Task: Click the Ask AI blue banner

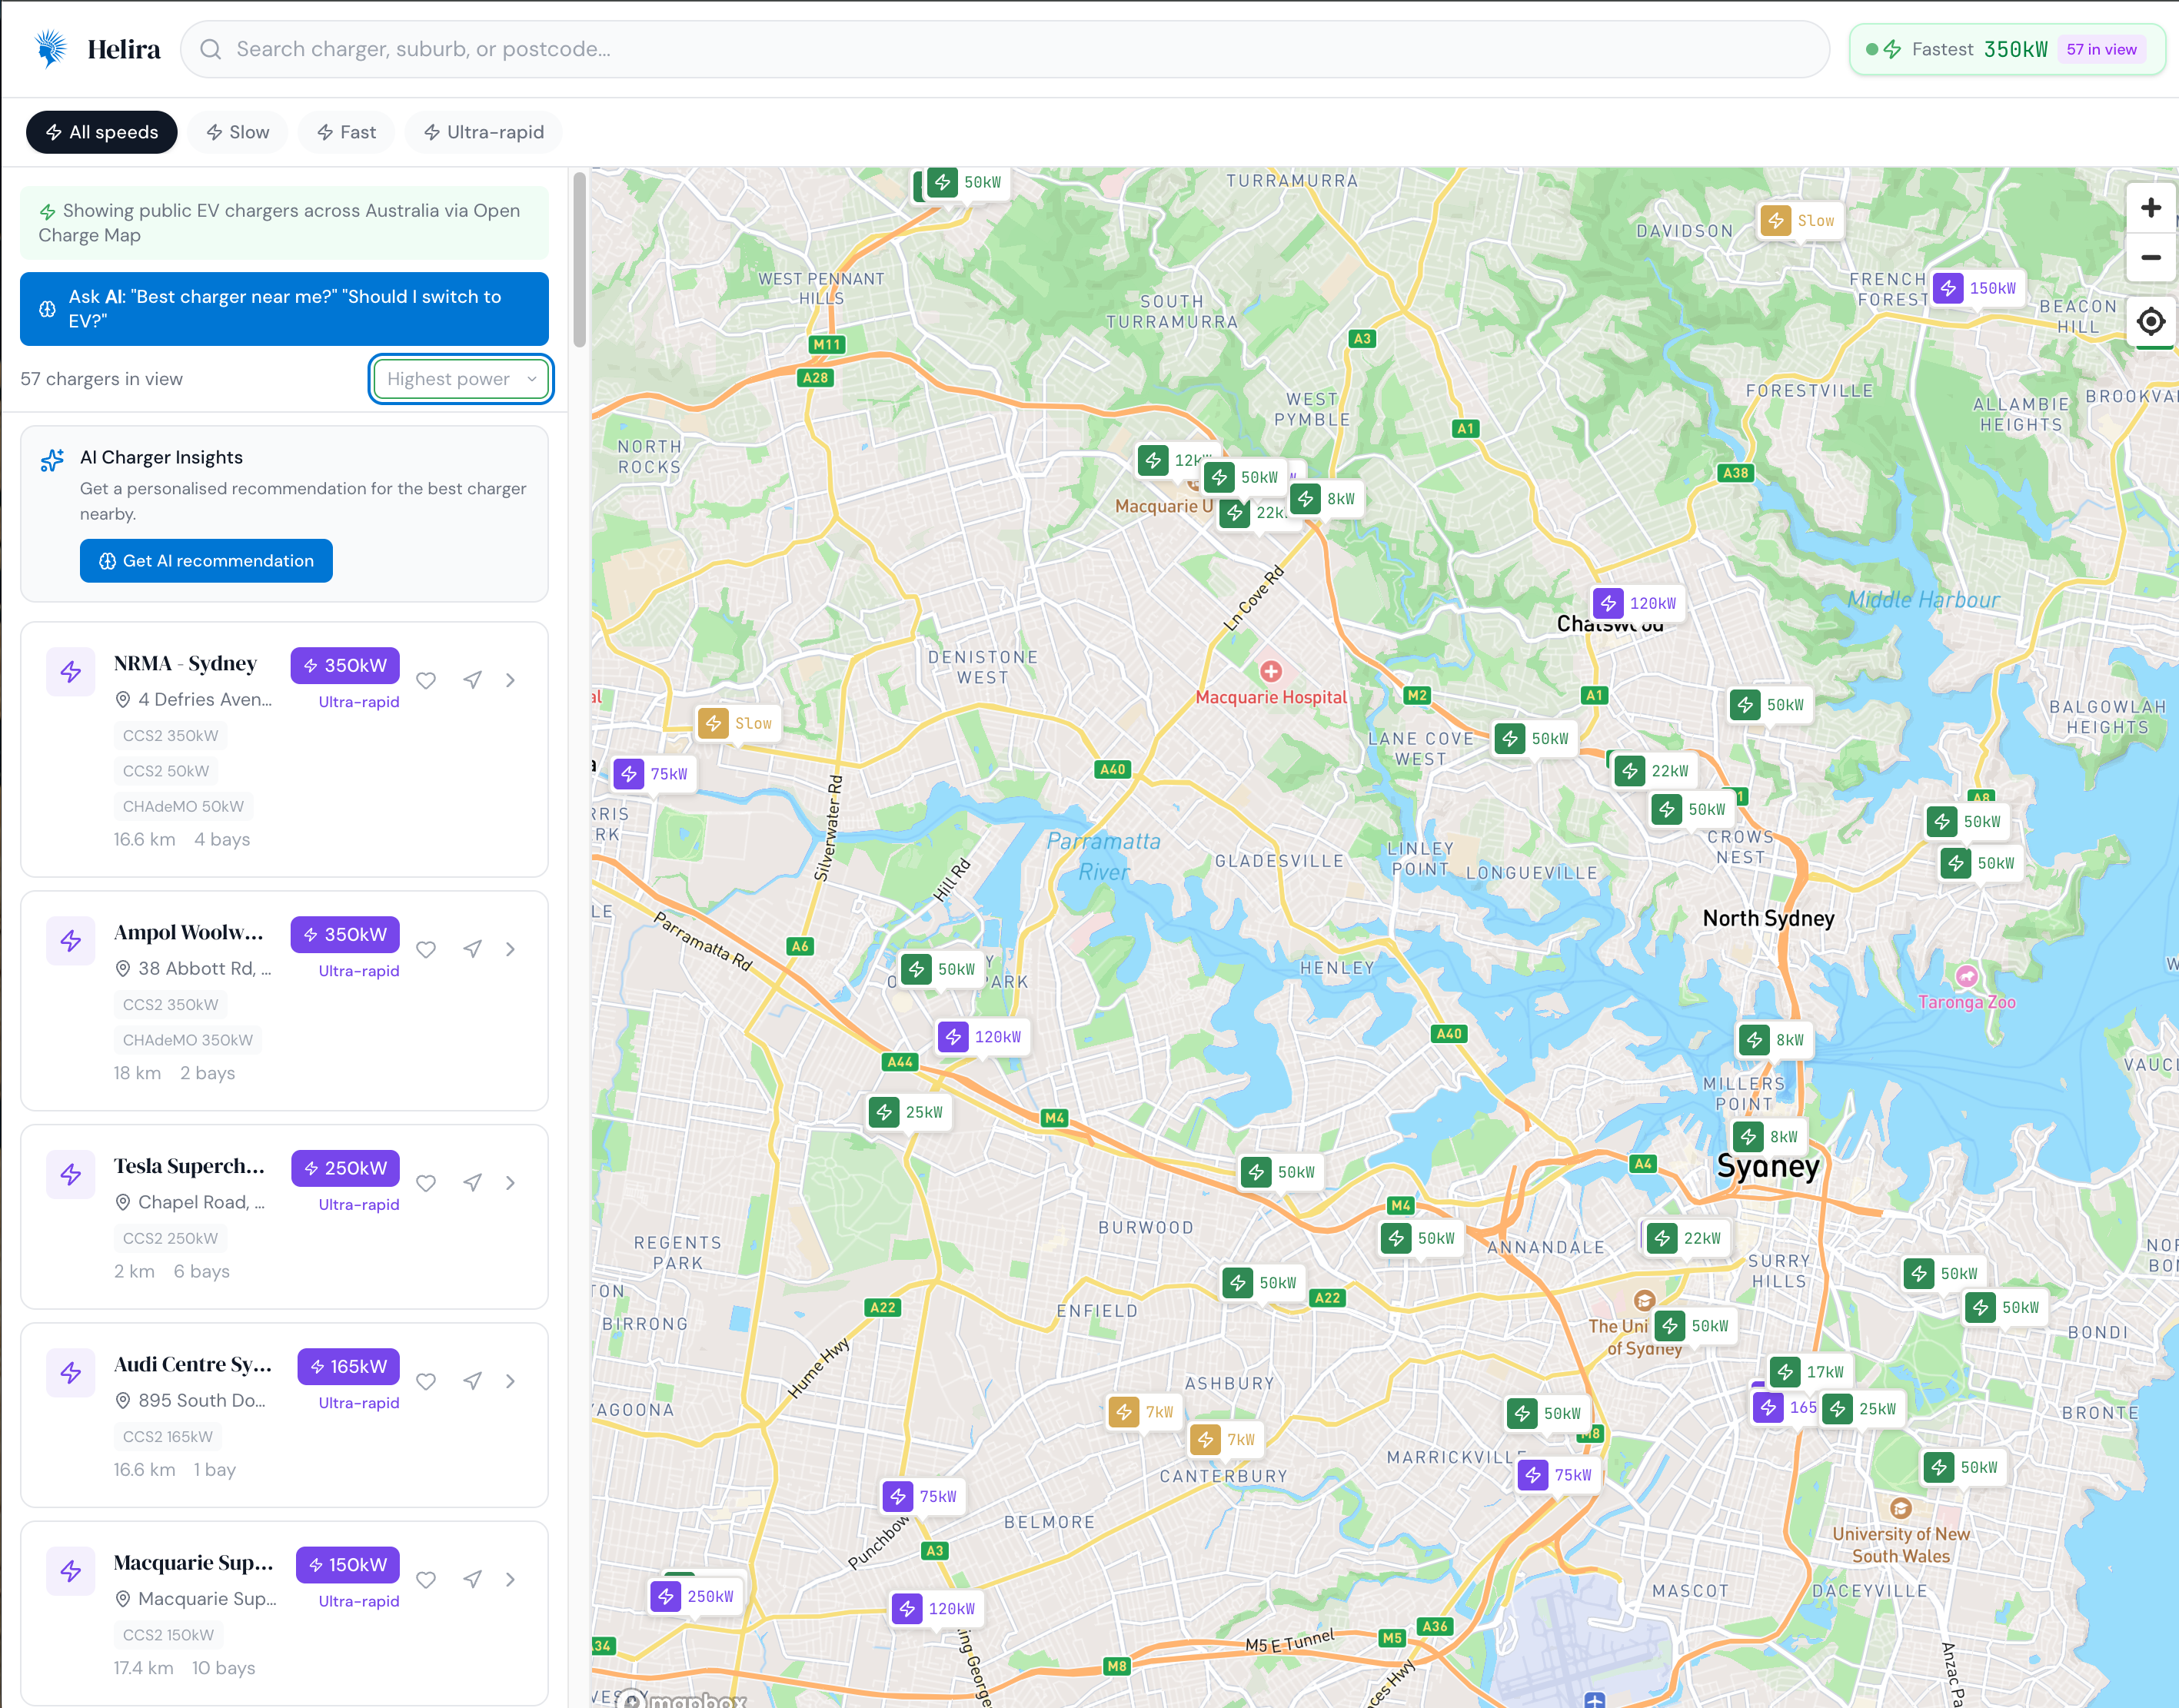Action: coord(284,309)
